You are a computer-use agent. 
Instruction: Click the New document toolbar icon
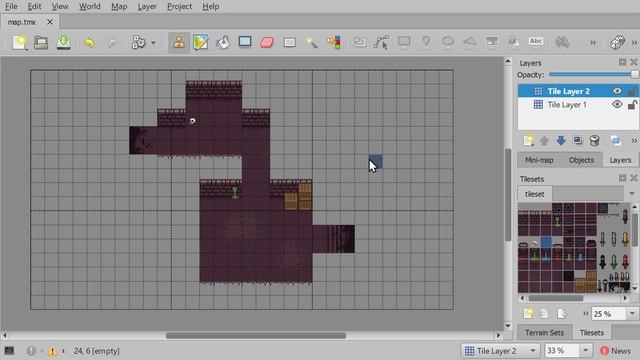pos(19,42)
